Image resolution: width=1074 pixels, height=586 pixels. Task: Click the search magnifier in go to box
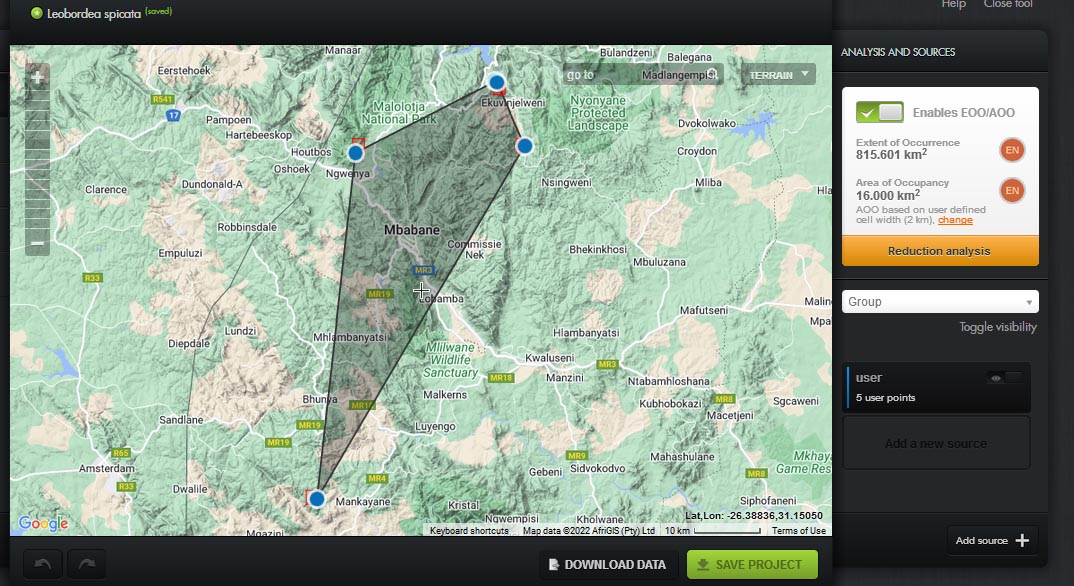pyautogui.click(x=714, y=74)
